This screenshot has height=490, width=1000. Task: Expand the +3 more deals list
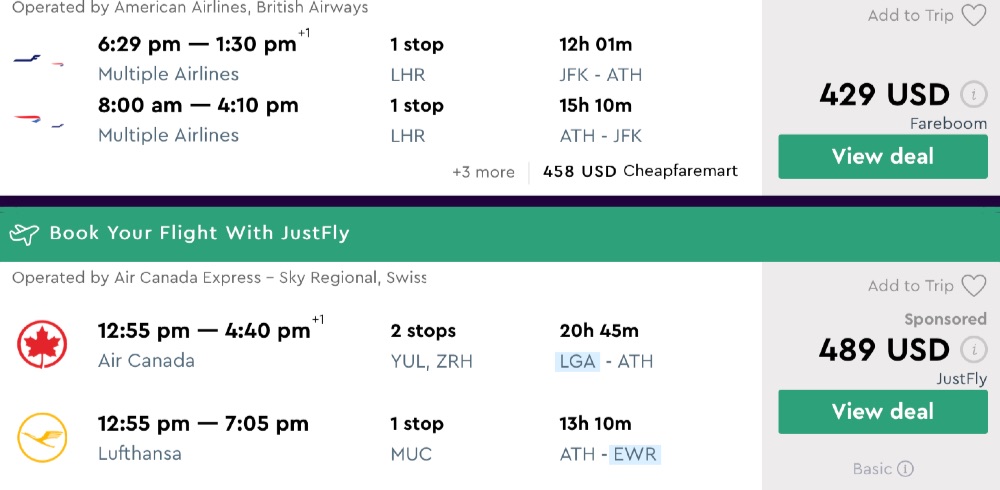coord(483,172)
